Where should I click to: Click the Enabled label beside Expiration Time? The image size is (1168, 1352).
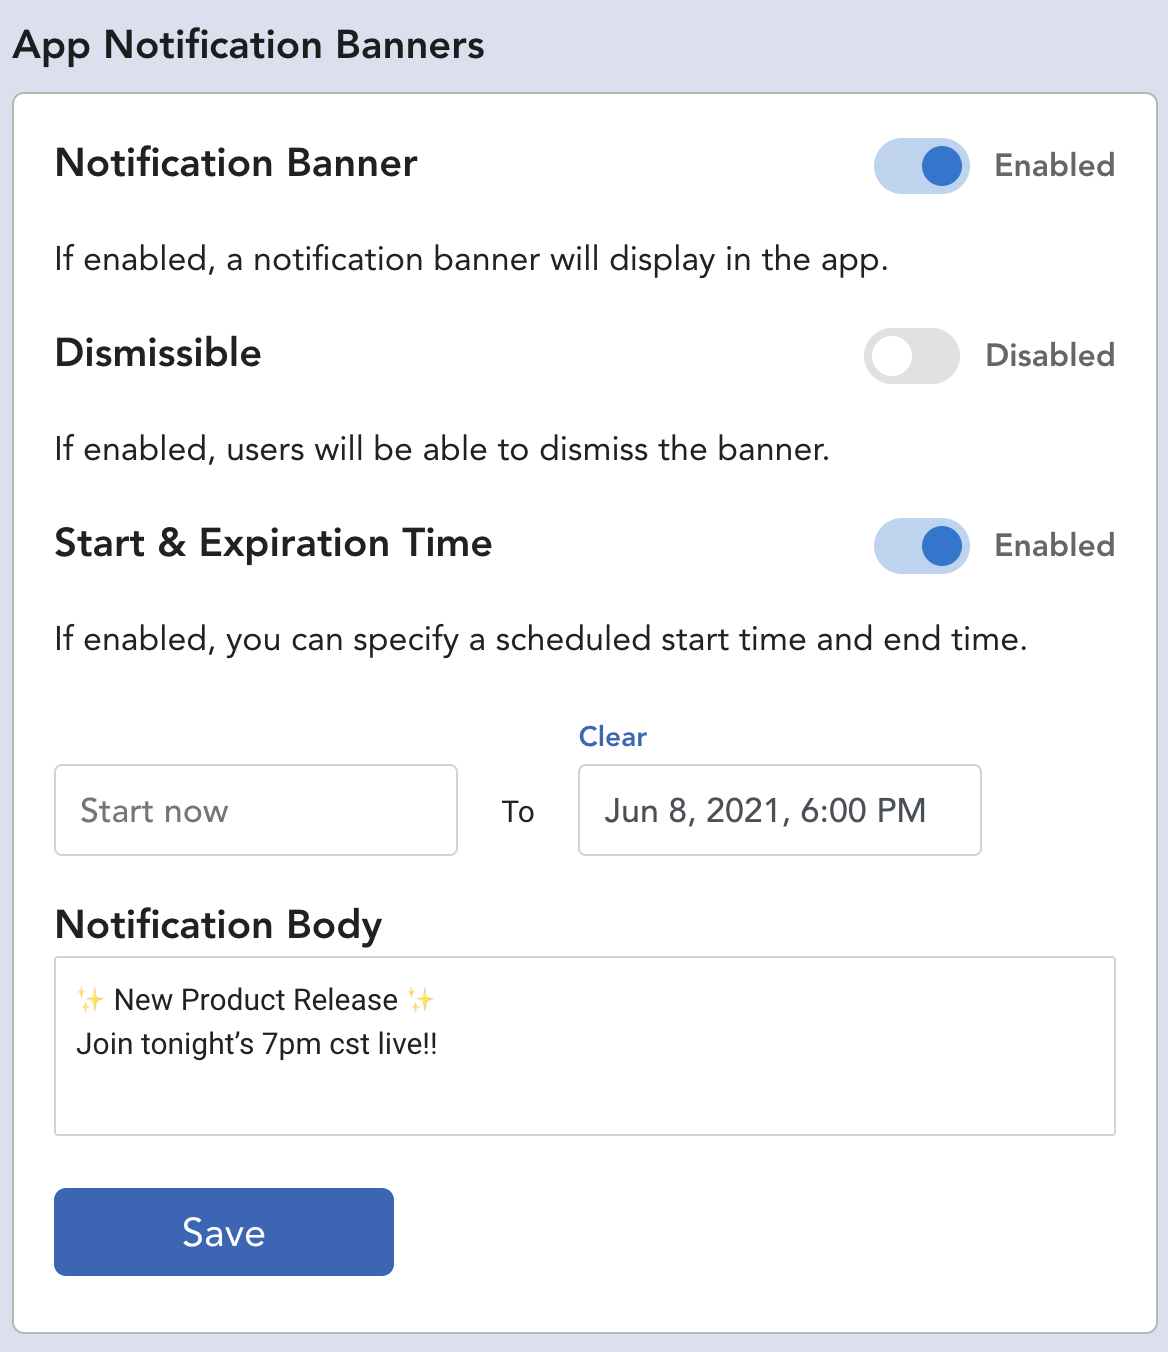click(x=1054, y=545)
